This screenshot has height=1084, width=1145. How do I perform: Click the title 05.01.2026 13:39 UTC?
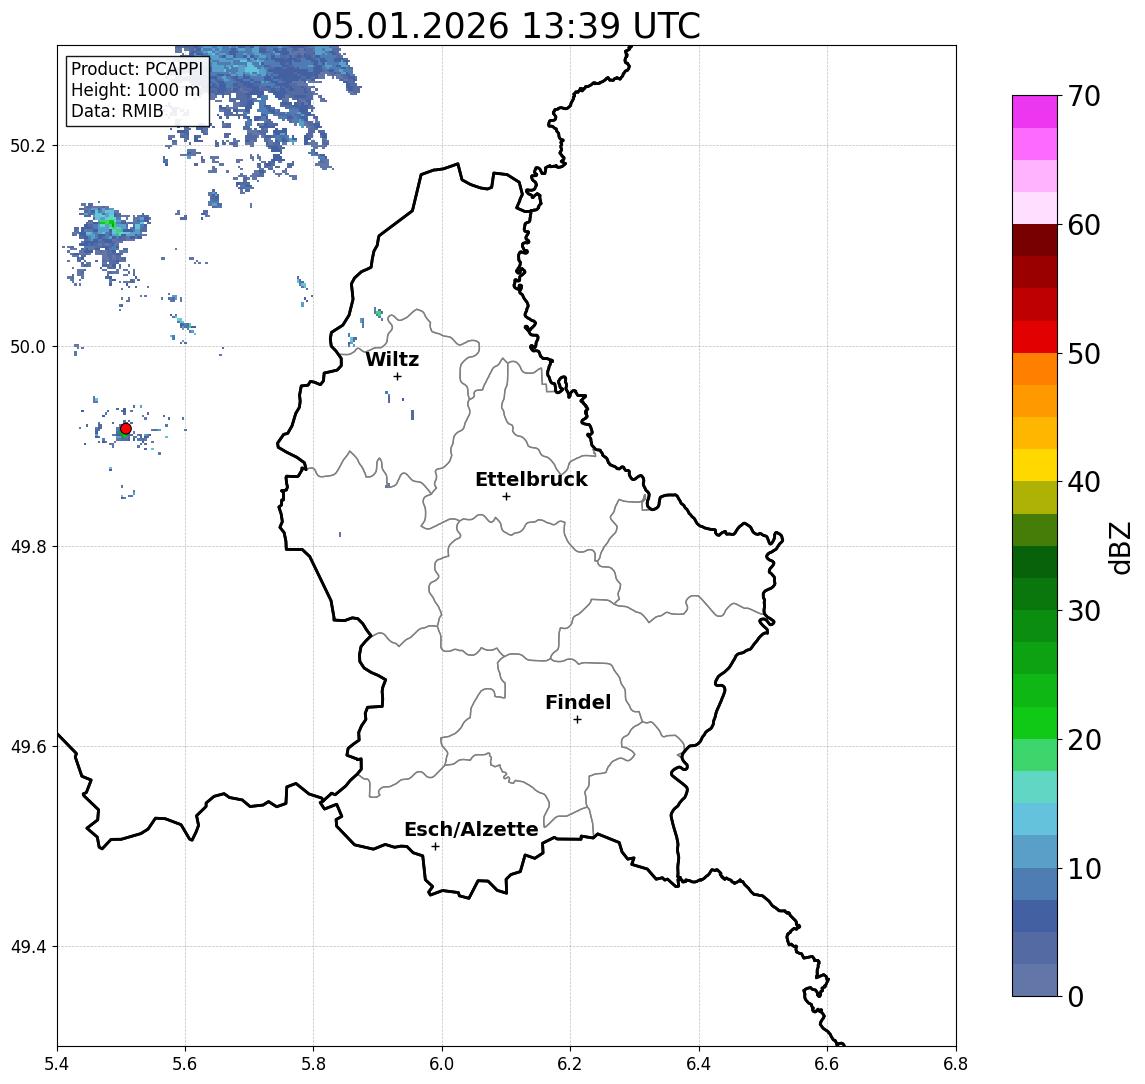coord(506,26)
